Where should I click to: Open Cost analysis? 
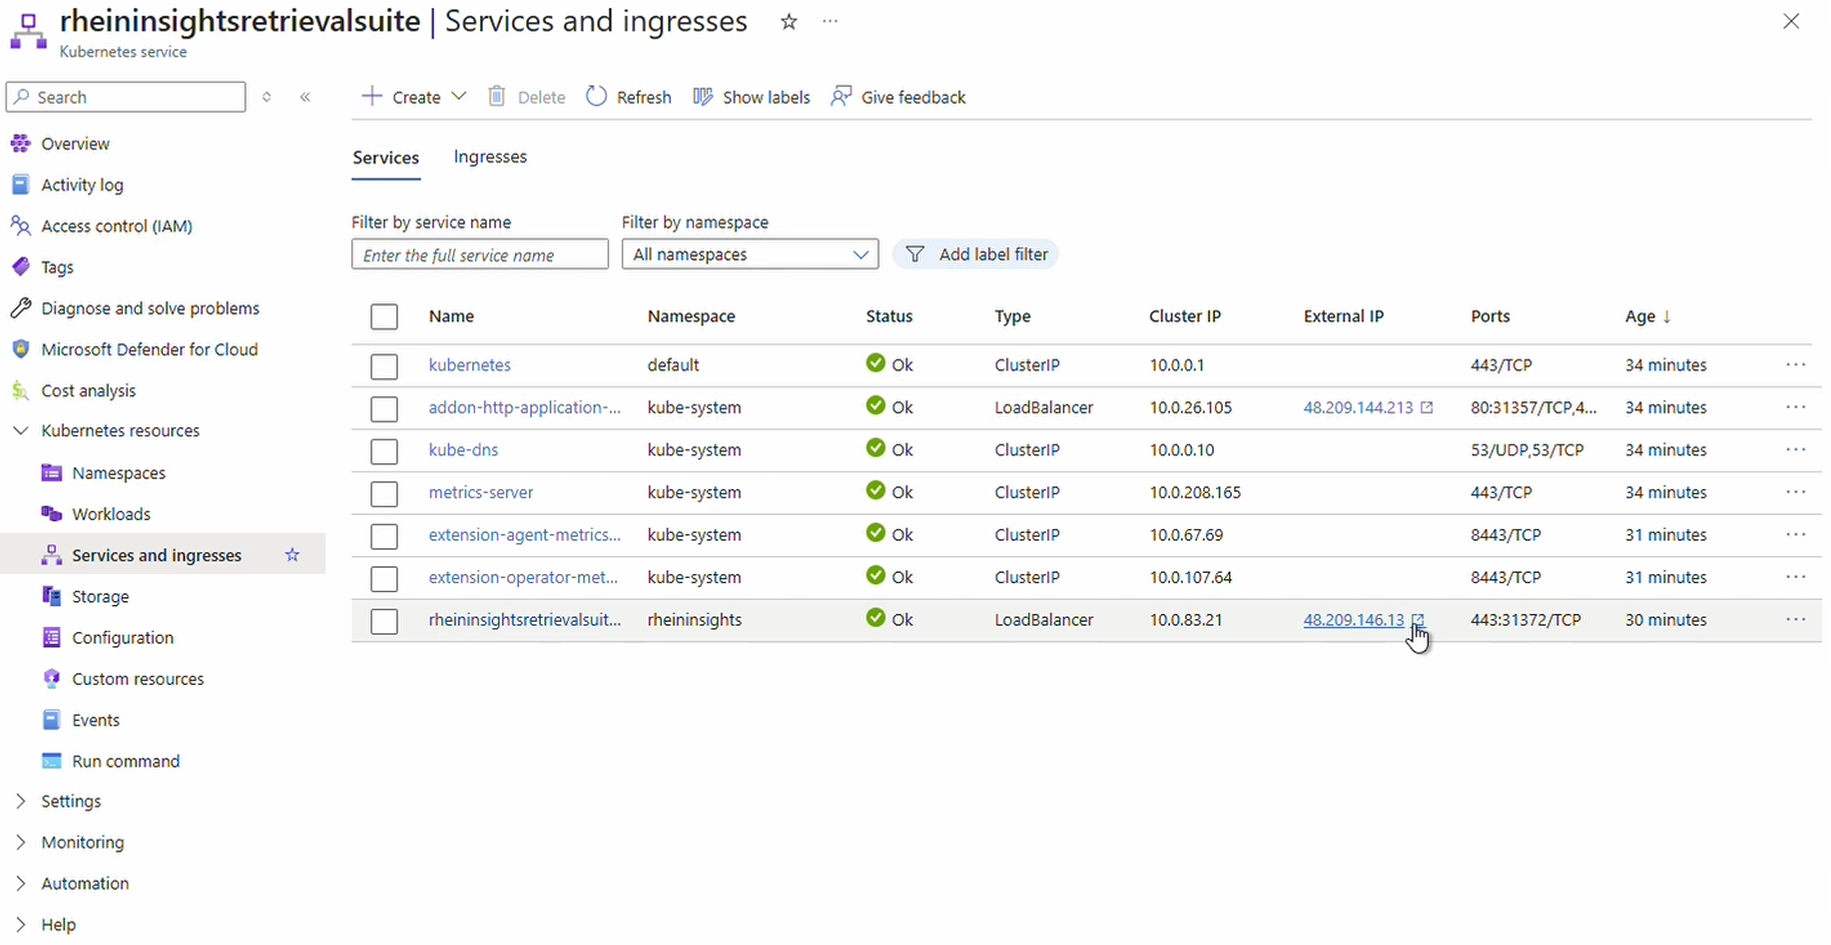click(88, 390)
